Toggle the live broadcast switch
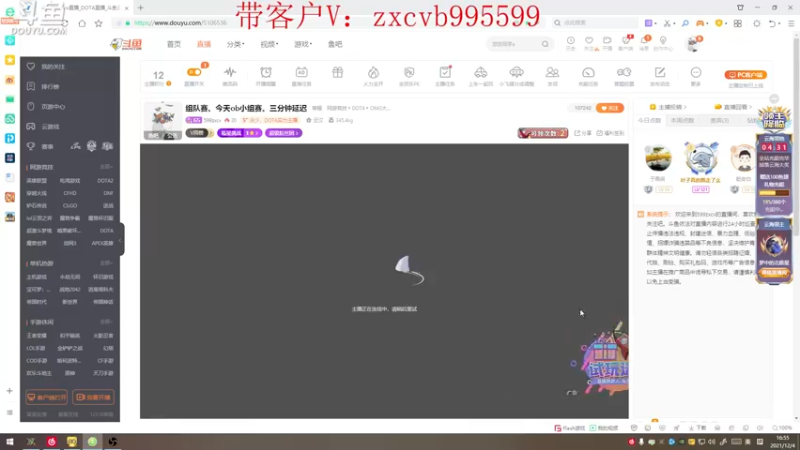This screenshot has width=800, height=450. (x=194, y=72)
